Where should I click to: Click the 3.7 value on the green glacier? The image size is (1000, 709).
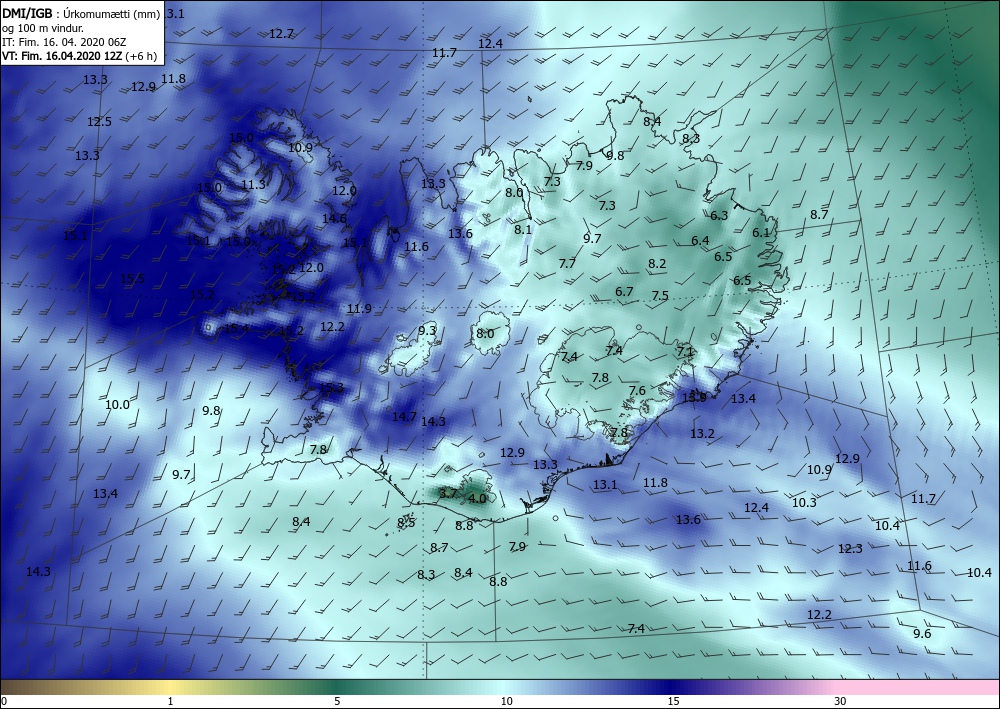(x=448, y=493)
